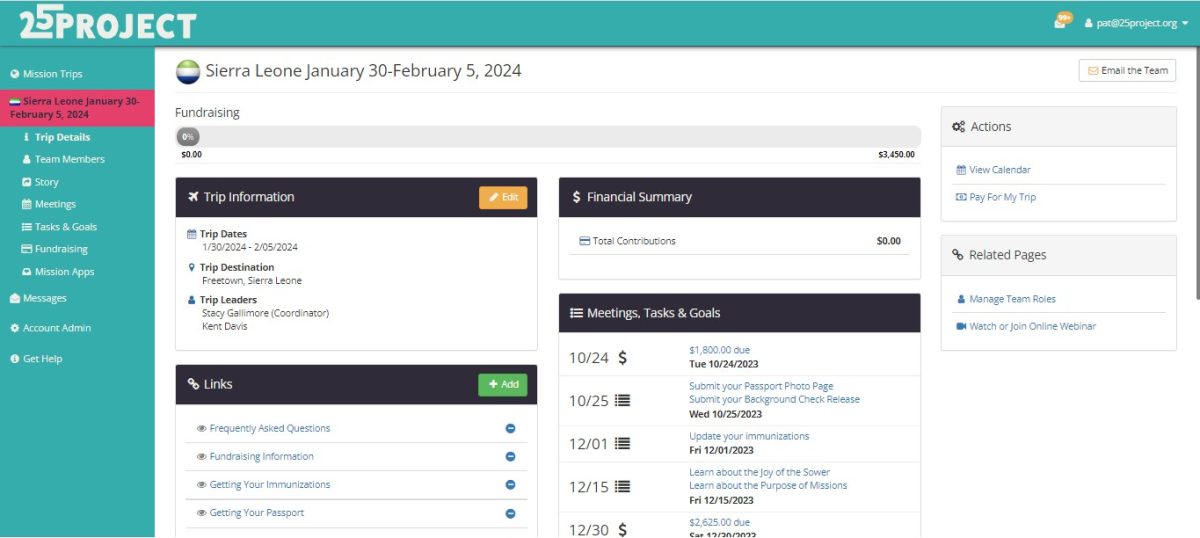Open Team Members in sidebar
Image resolution: width=1200 pixels, height=538 pixels.
(x=69, y=159)
